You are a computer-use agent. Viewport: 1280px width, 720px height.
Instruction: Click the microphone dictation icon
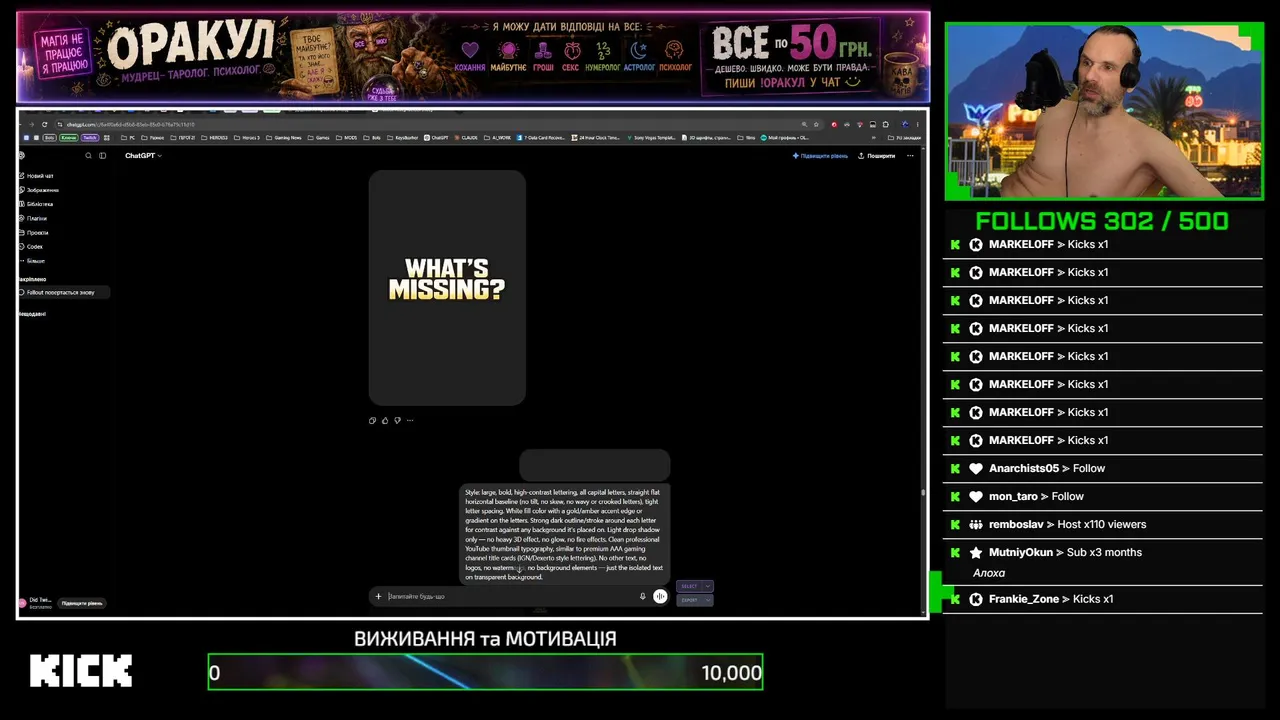643,596
